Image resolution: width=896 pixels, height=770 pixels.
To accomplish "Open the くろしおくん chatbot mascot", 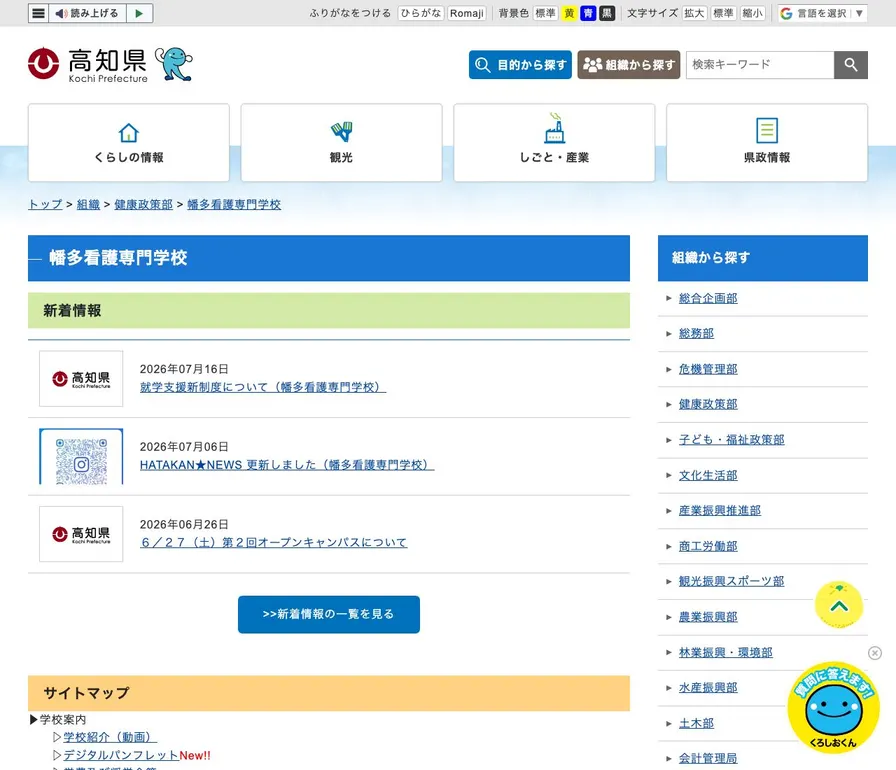I will tap(833, 708).
